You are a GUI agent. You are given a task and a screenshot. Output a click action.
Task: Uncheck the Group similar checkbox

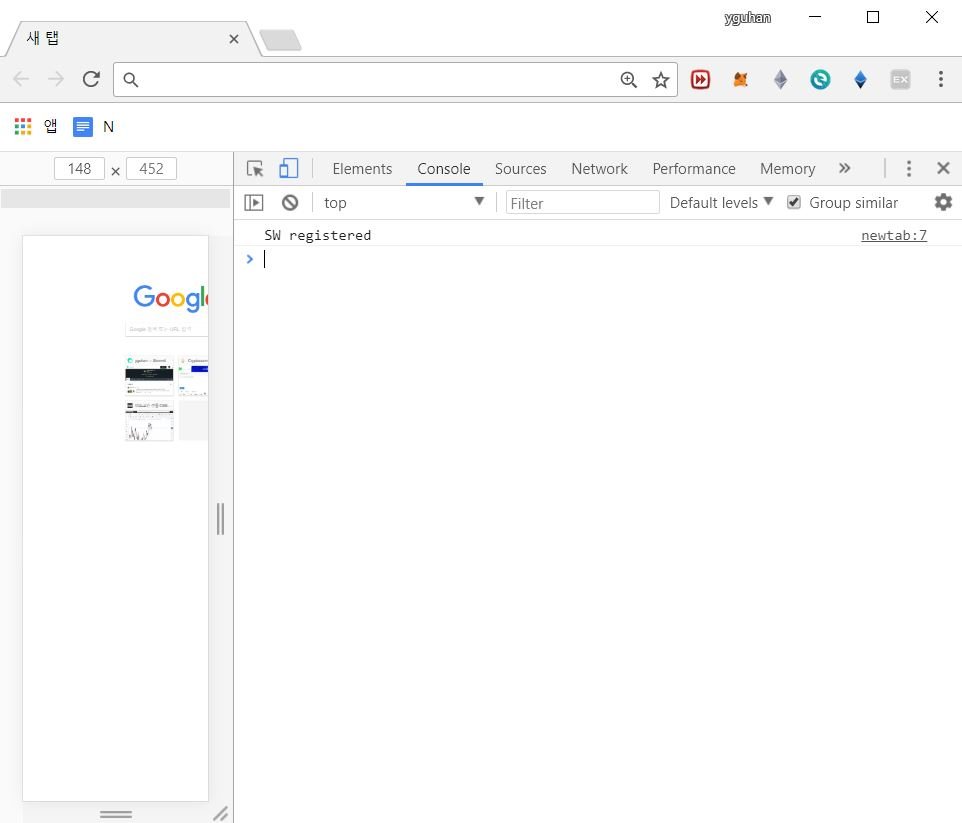(794, 202)
